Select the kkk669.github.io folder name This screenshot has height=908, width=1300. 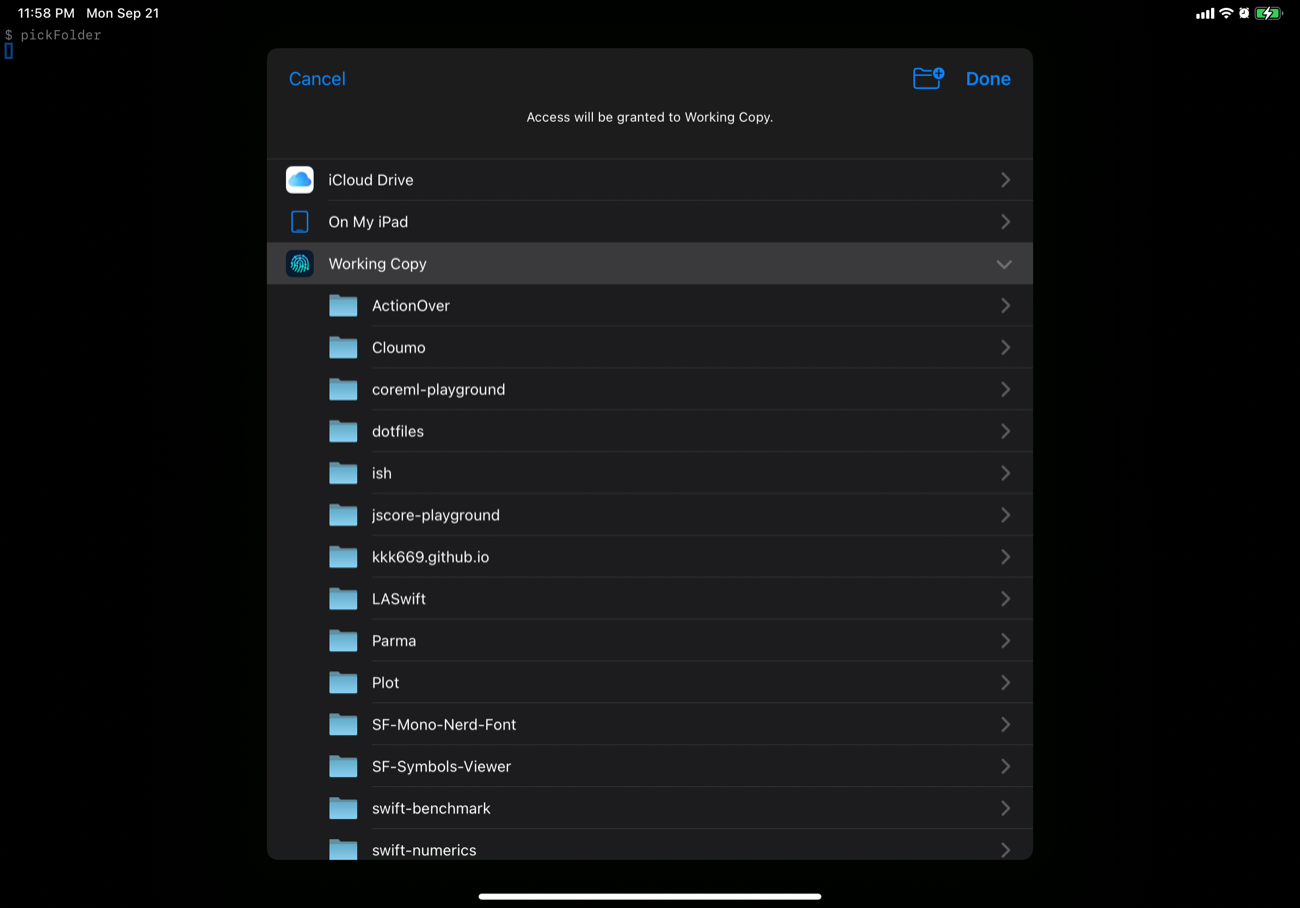[430, 558]
